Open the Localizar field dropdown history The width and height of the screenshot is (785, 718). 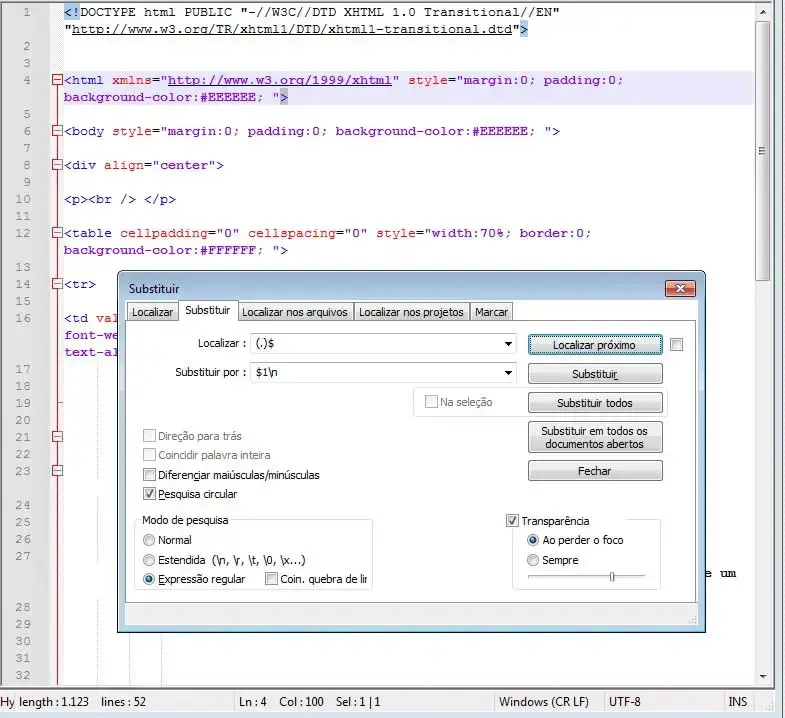click(509, 344)
